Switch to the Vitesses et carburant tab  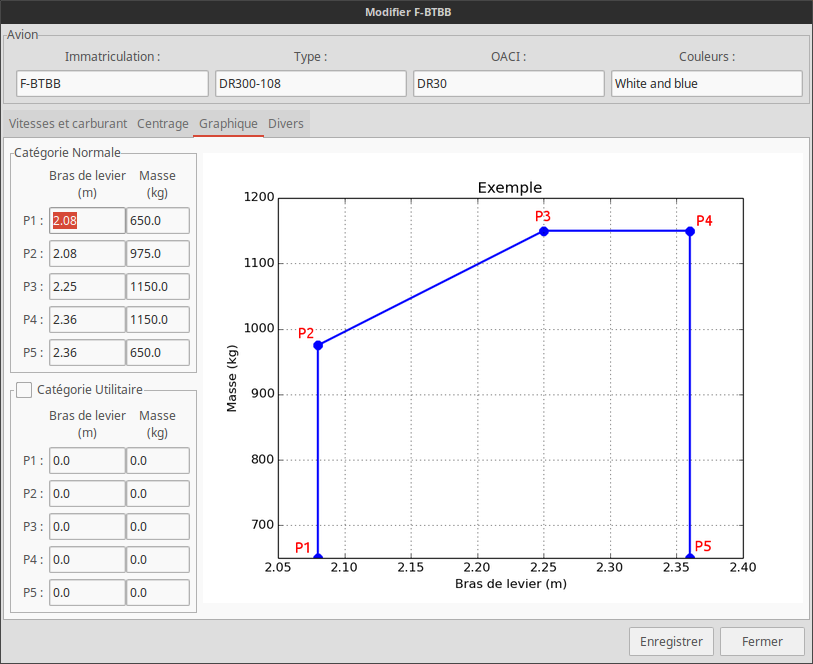pyautogui.click(x=68, y=123)
